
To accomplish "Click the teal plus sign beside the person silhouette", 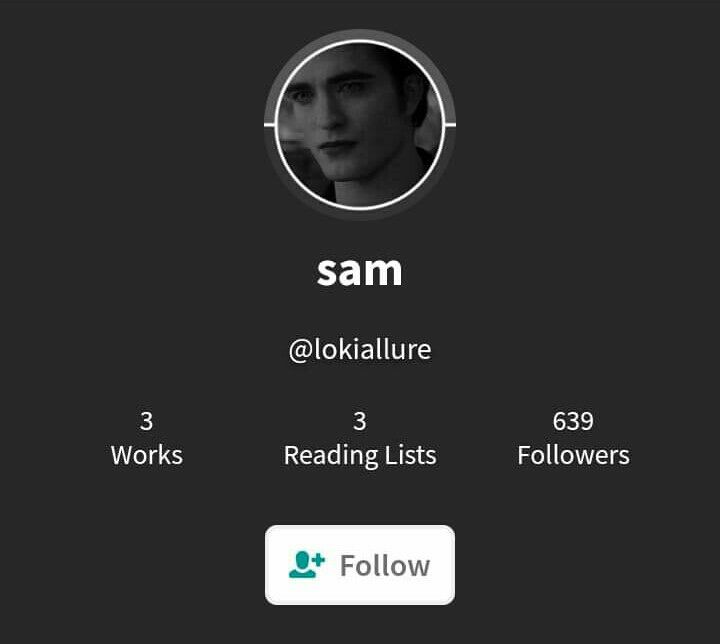I will click(319, 560).
